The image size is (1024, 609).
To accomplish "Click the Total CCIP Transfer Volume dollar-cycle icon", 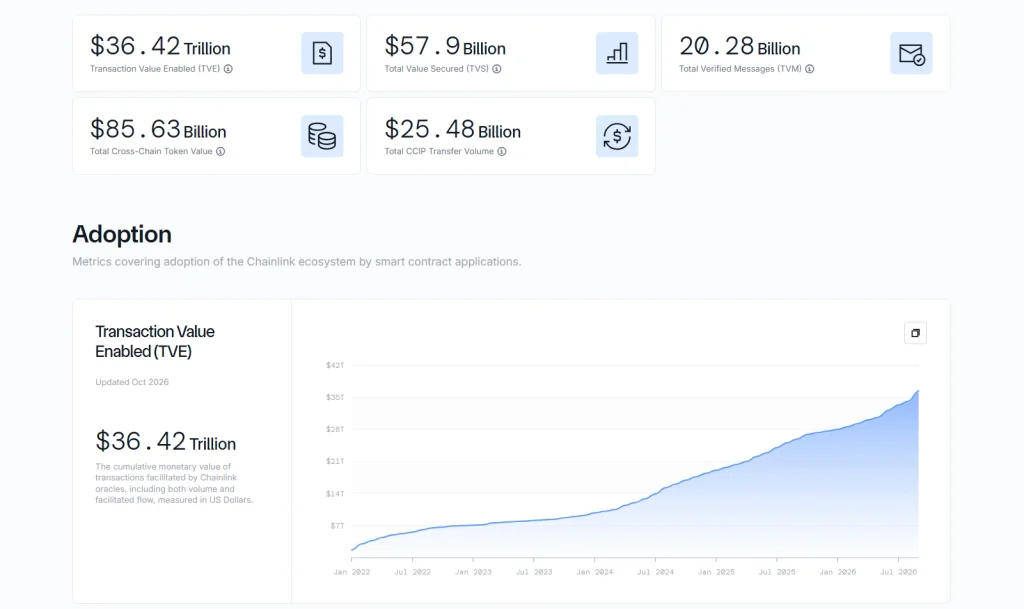I will click(616, 136).
